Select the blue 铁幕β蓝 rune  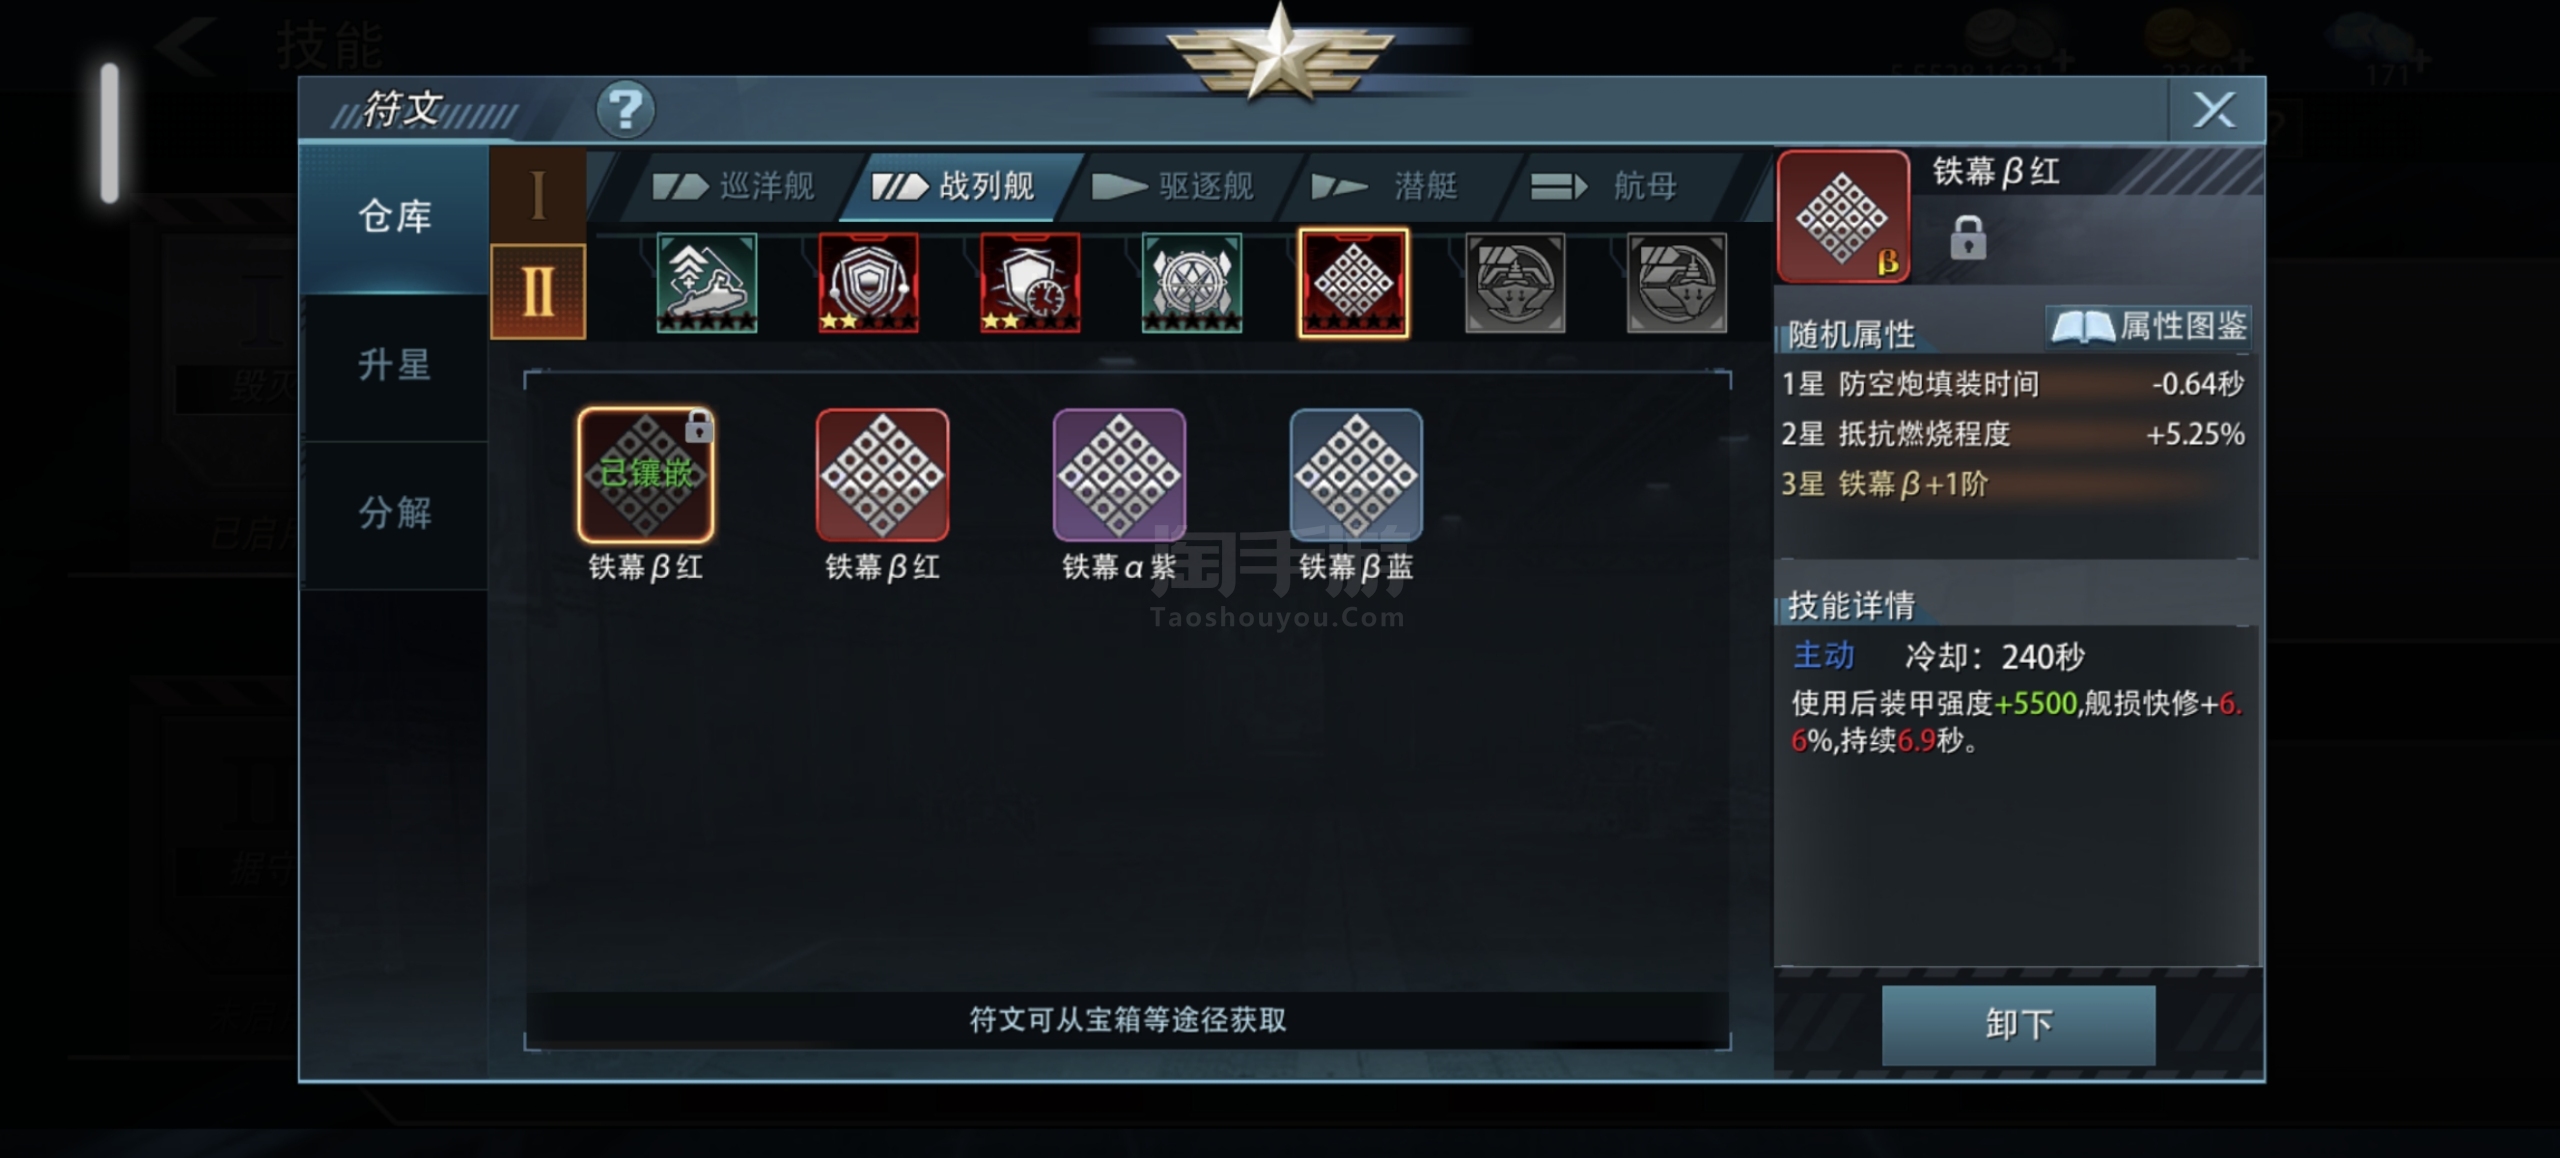[1356, 475]
